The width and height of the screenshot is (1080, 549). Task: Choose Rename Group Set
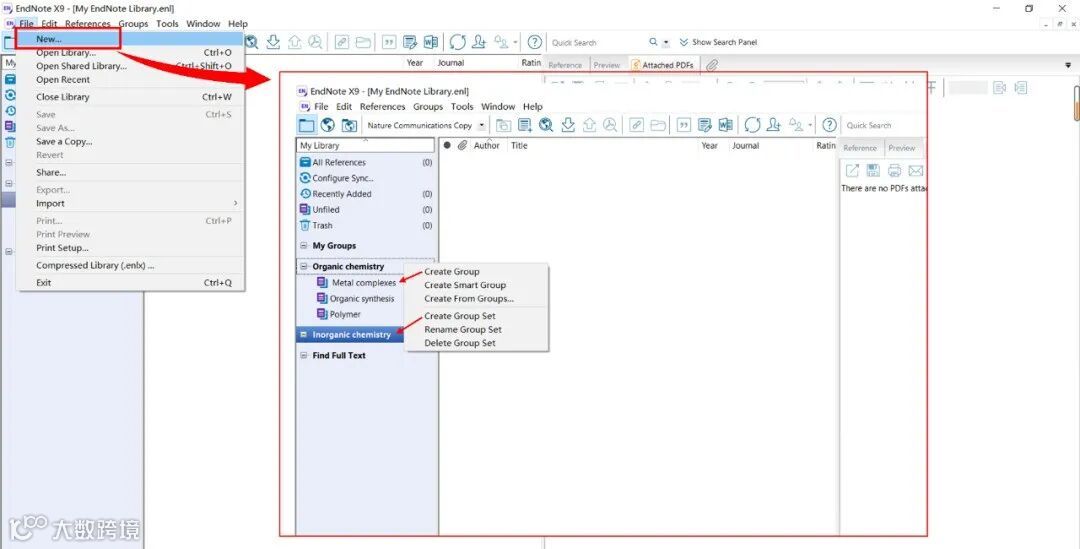pyautogui.click(x=463, y=330)
